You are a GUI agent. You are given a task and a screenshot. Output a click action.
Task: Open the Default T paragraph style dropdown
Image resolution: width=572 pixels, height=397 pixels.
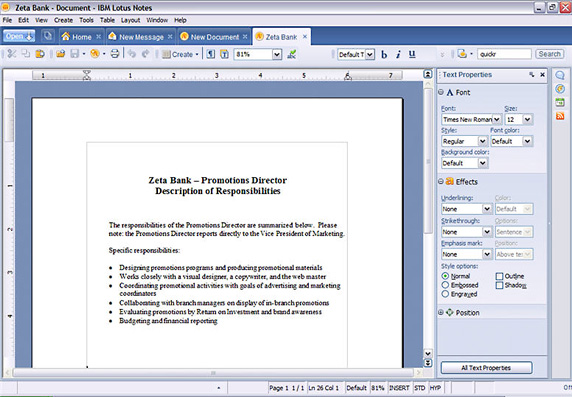pos(370,55)
